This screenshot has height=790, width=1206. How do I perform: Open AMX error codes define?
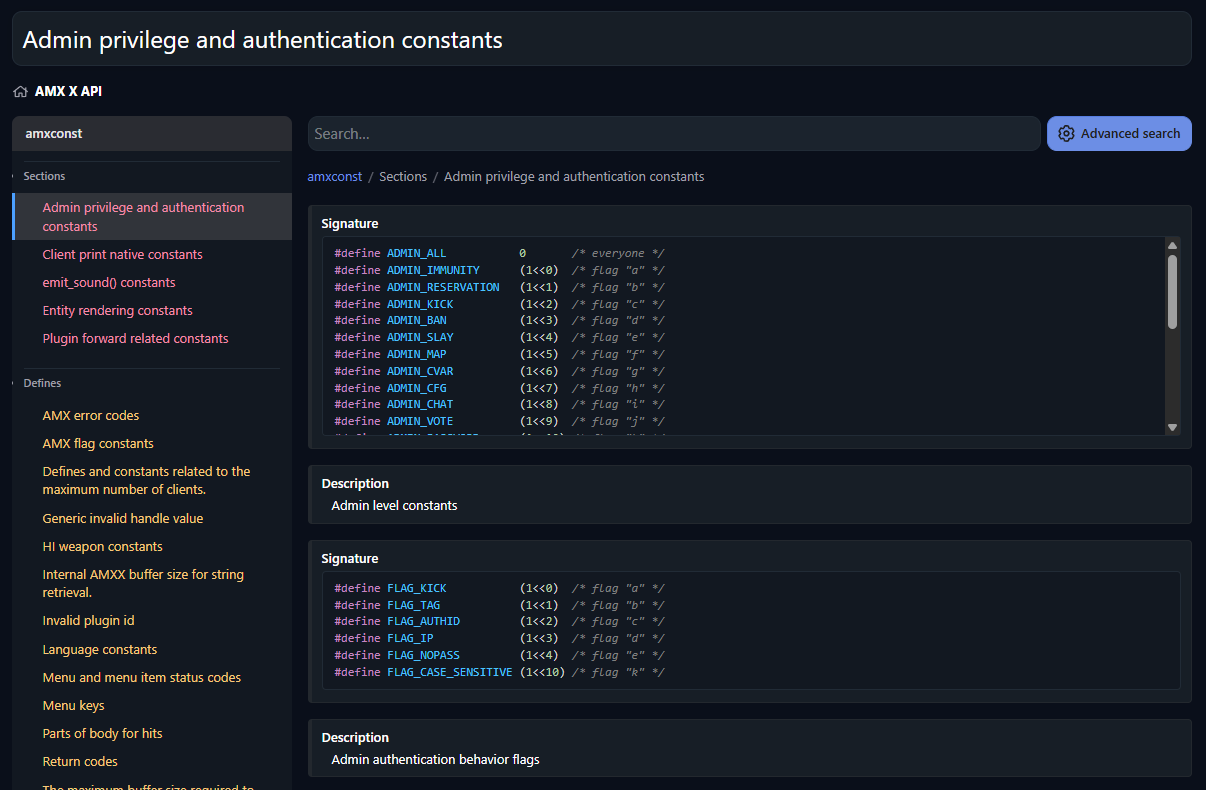(x=91, y=416)
